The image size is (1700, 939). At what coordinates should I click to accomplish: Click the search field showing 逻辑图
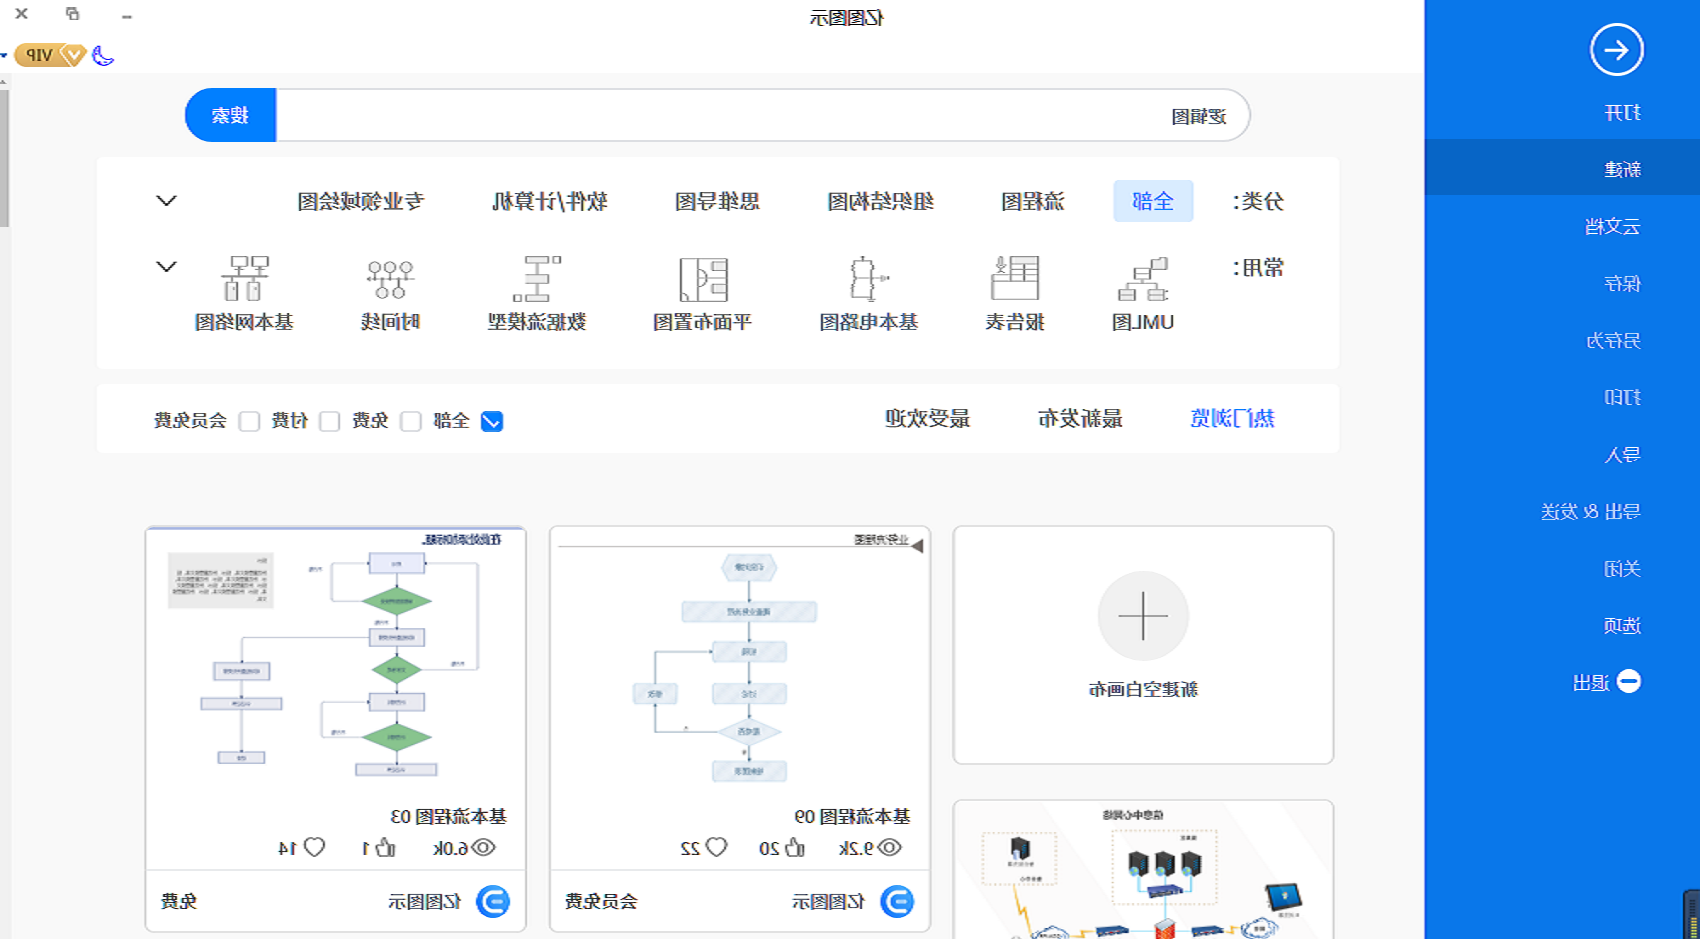762,115
